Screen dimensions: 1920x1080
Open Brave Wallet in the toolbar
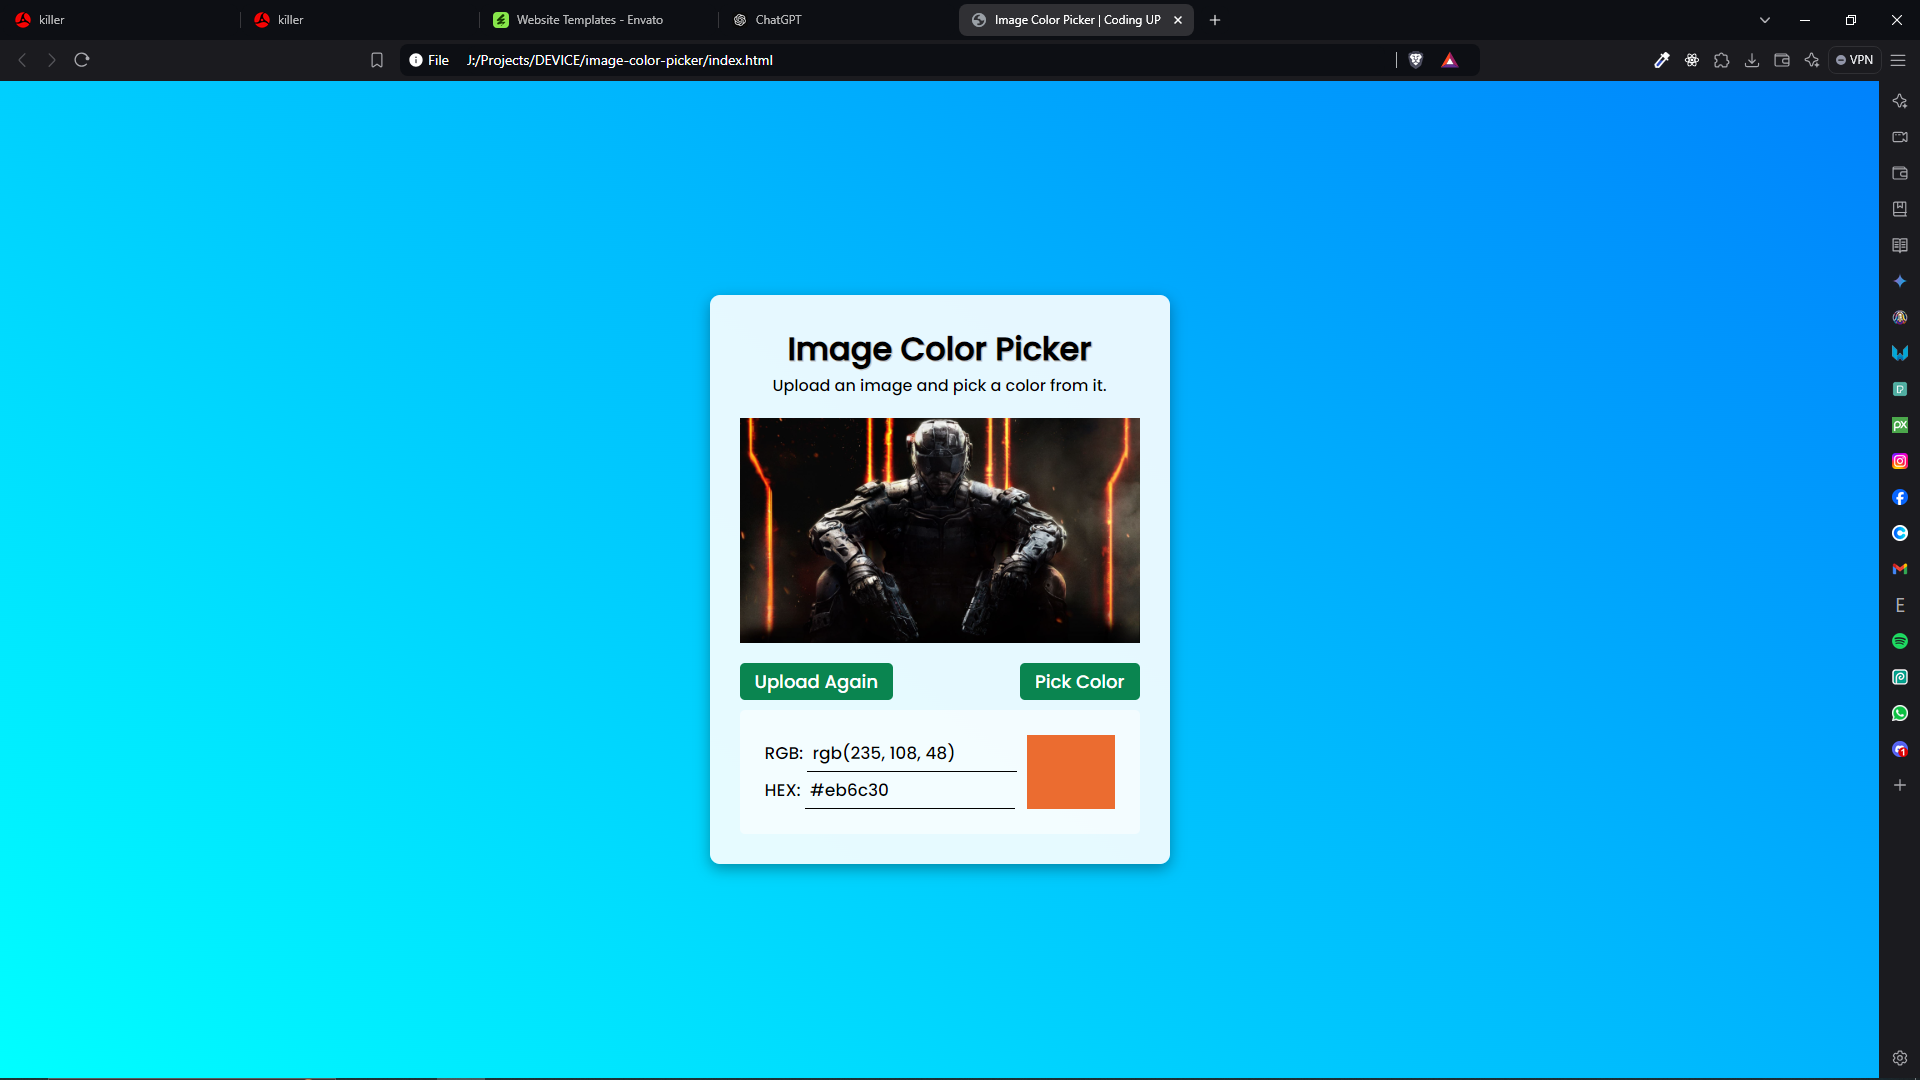1782,60
